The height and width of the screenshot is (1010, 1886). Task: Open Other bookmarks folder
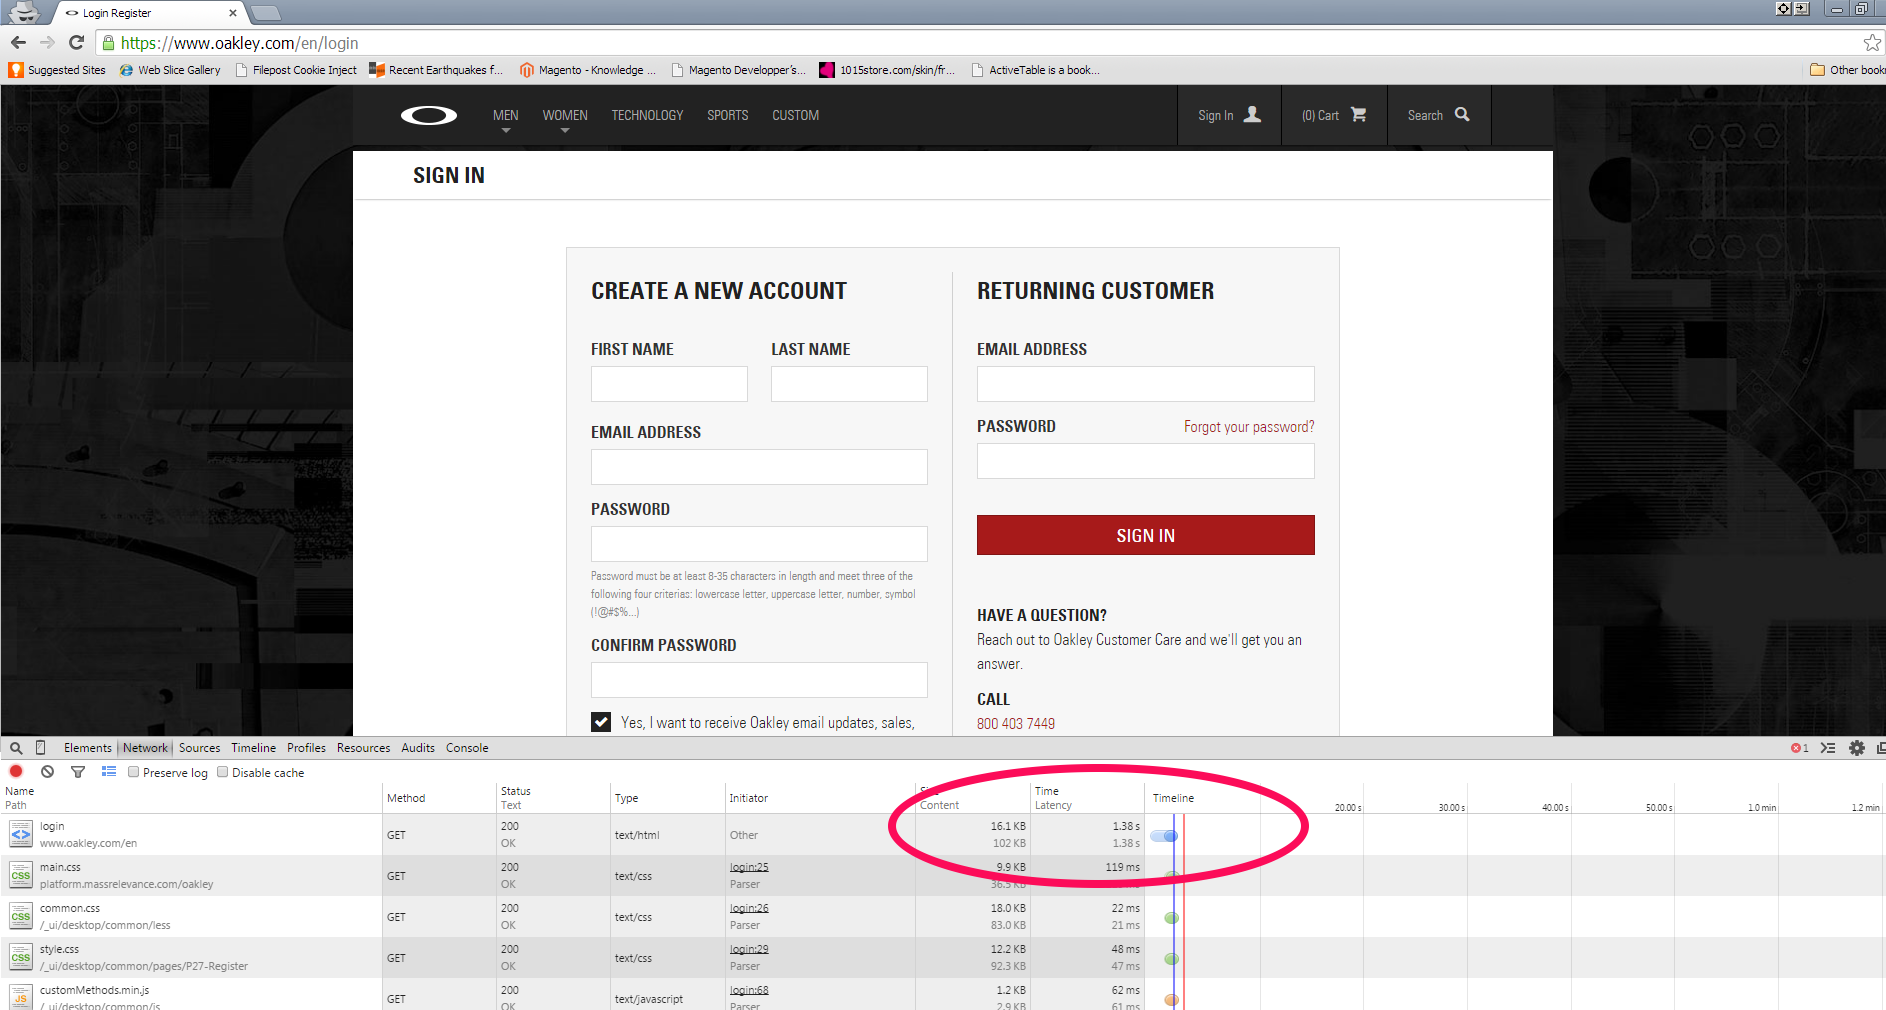pos(1847,70)
